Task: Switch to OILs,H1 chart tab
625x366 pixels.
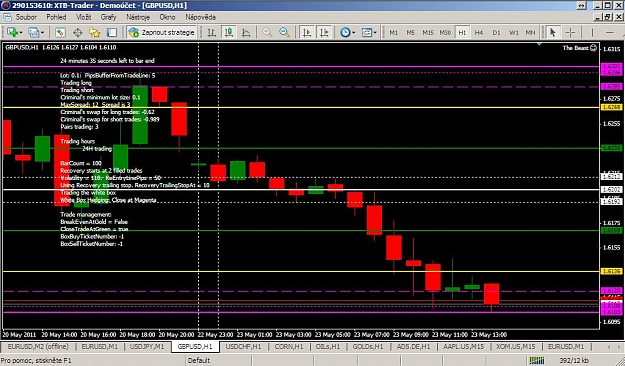Action: click(328, 346)
